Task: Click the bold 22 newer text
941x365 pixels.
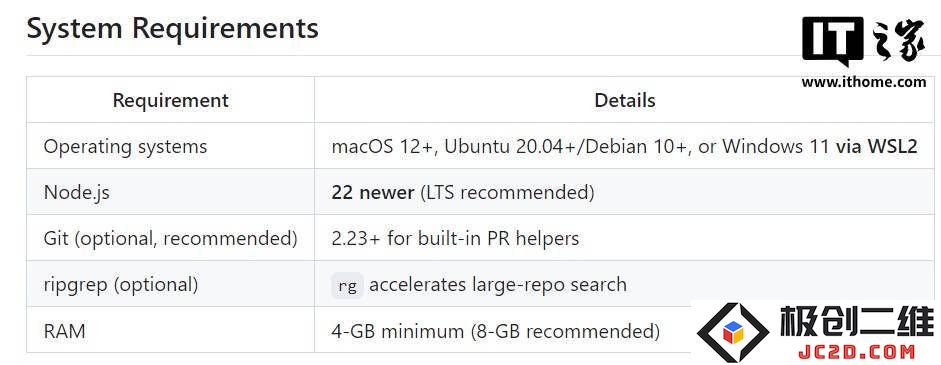Action: [373, 193]
